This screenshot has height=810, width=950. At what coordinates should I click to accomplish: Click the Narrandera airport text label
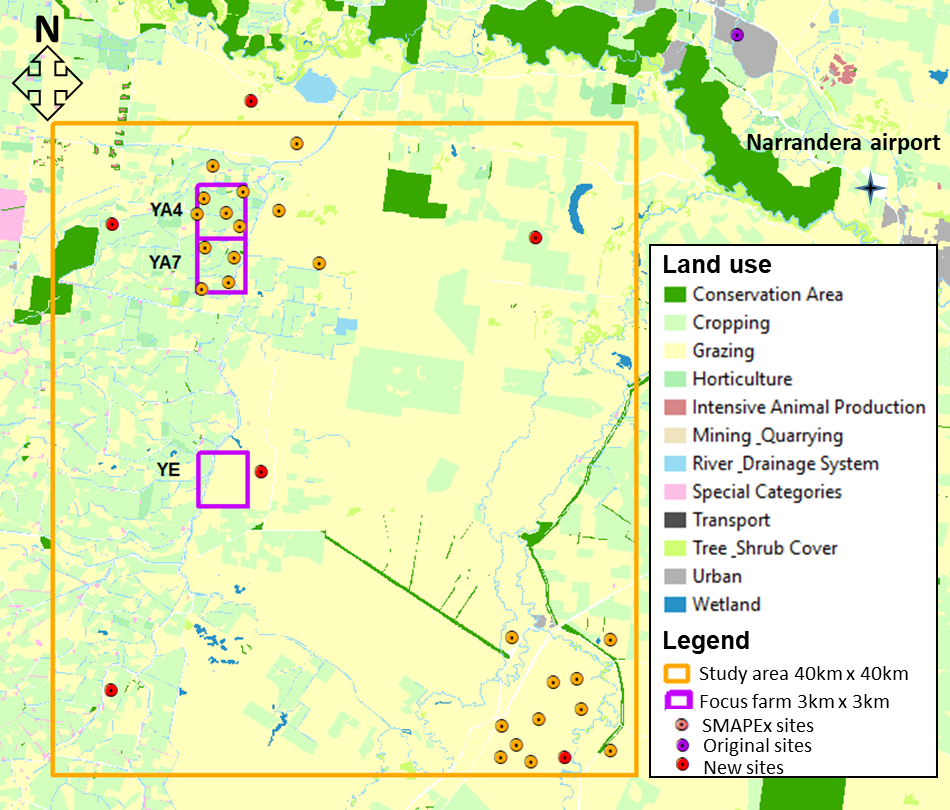(843, 143)
